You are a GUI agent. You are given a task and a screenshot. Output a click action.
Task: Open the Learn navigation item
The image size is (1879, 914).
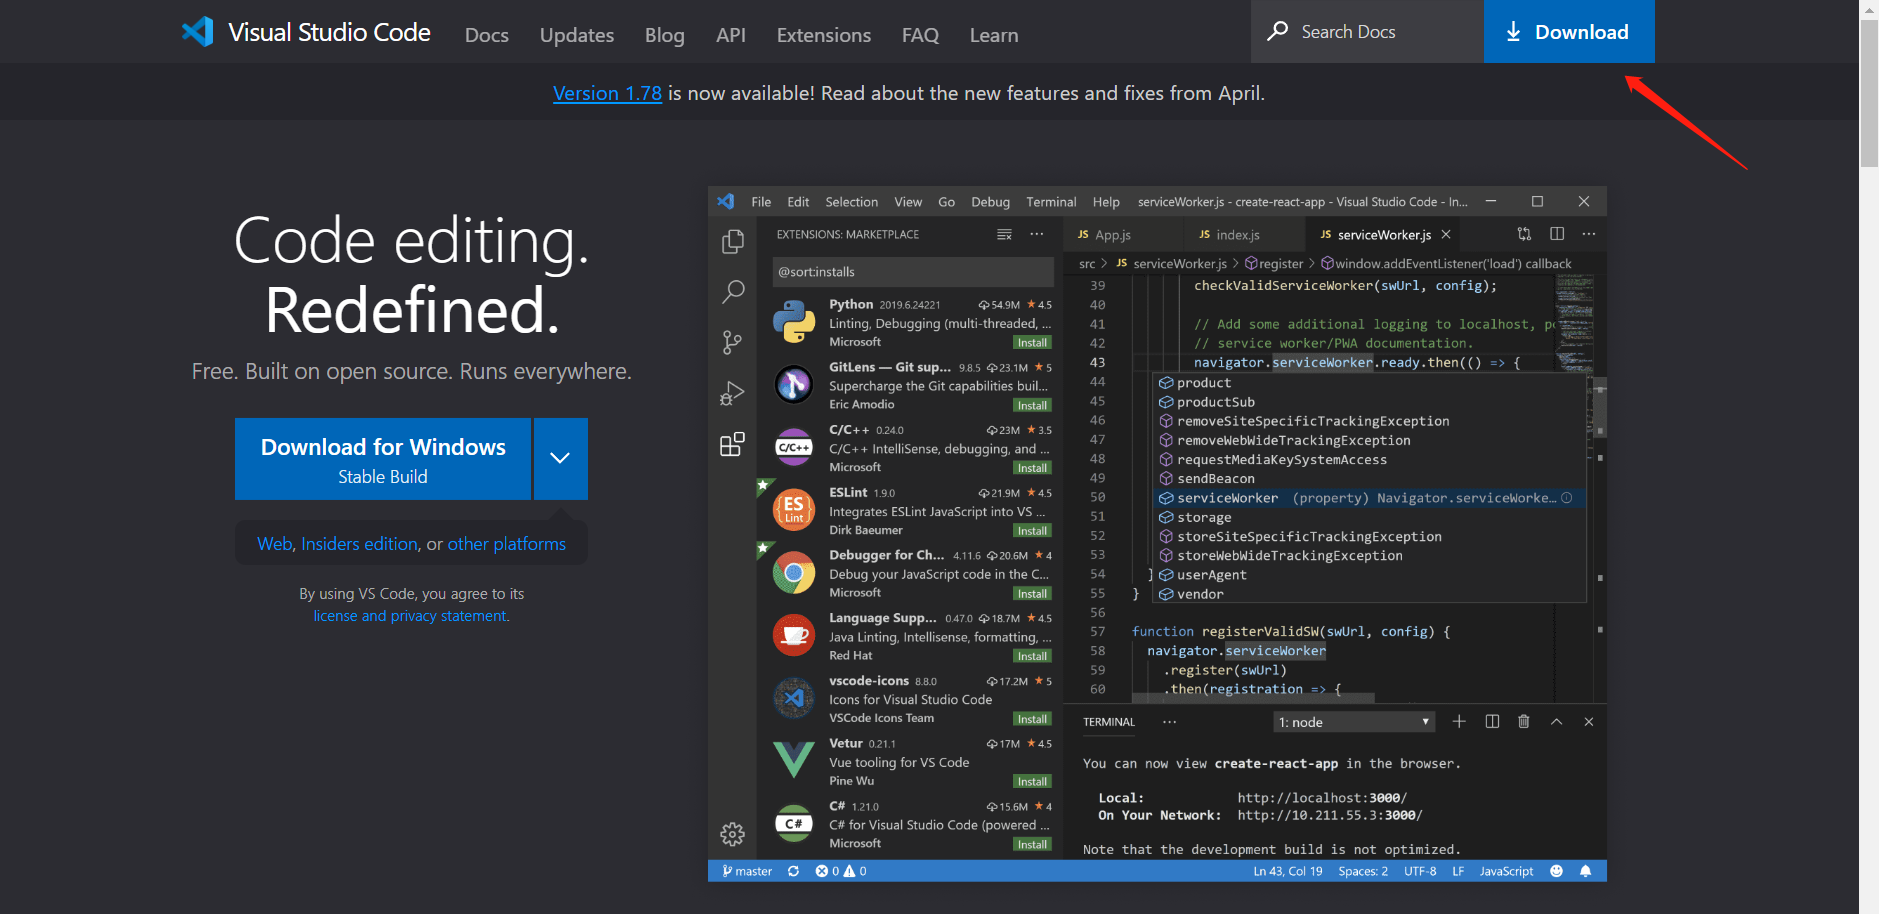(x=994, y=35)
